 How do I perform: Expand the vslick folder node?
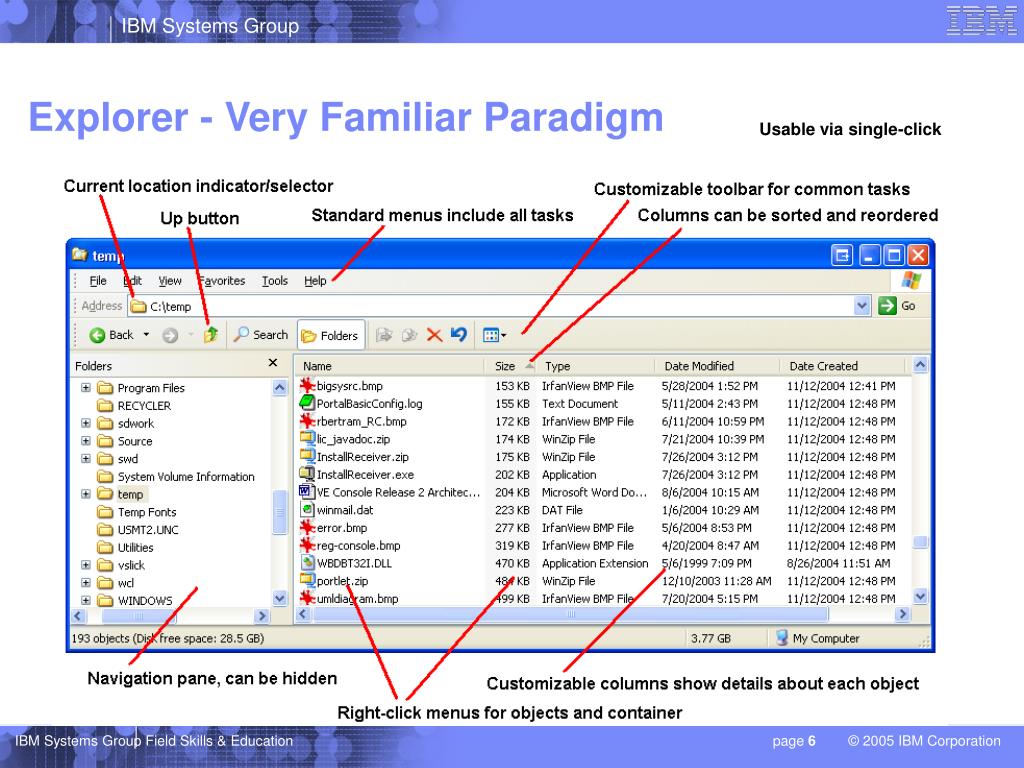(x=86, y=565)
